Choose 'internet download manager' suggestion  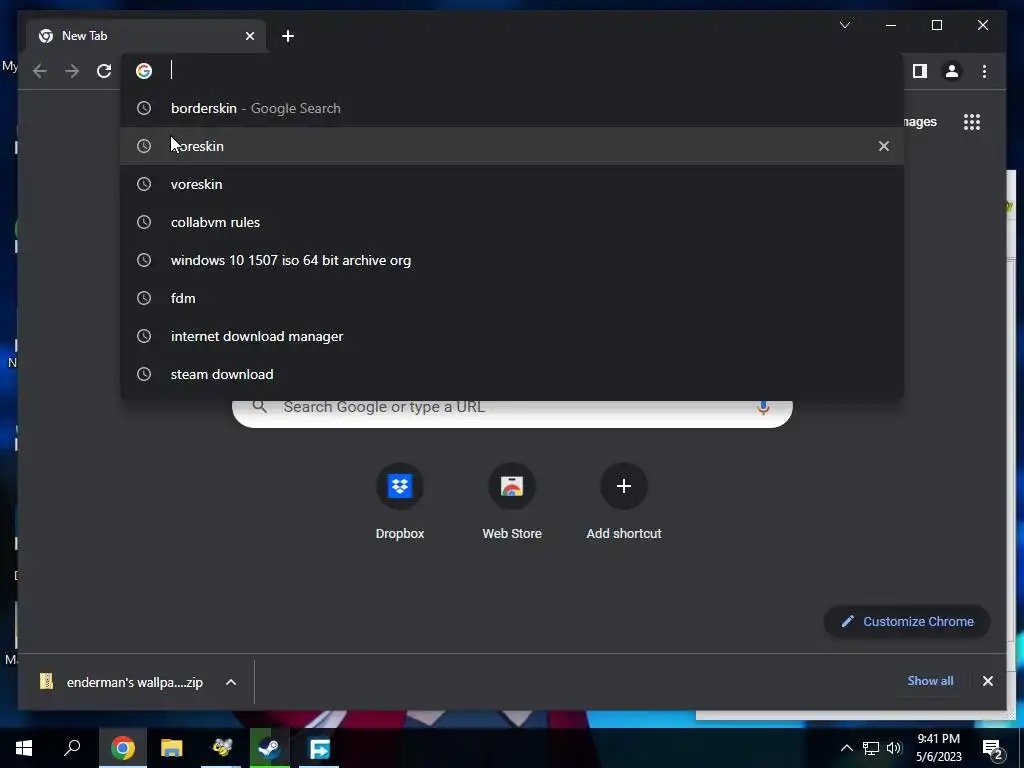(x=512, y=336)
